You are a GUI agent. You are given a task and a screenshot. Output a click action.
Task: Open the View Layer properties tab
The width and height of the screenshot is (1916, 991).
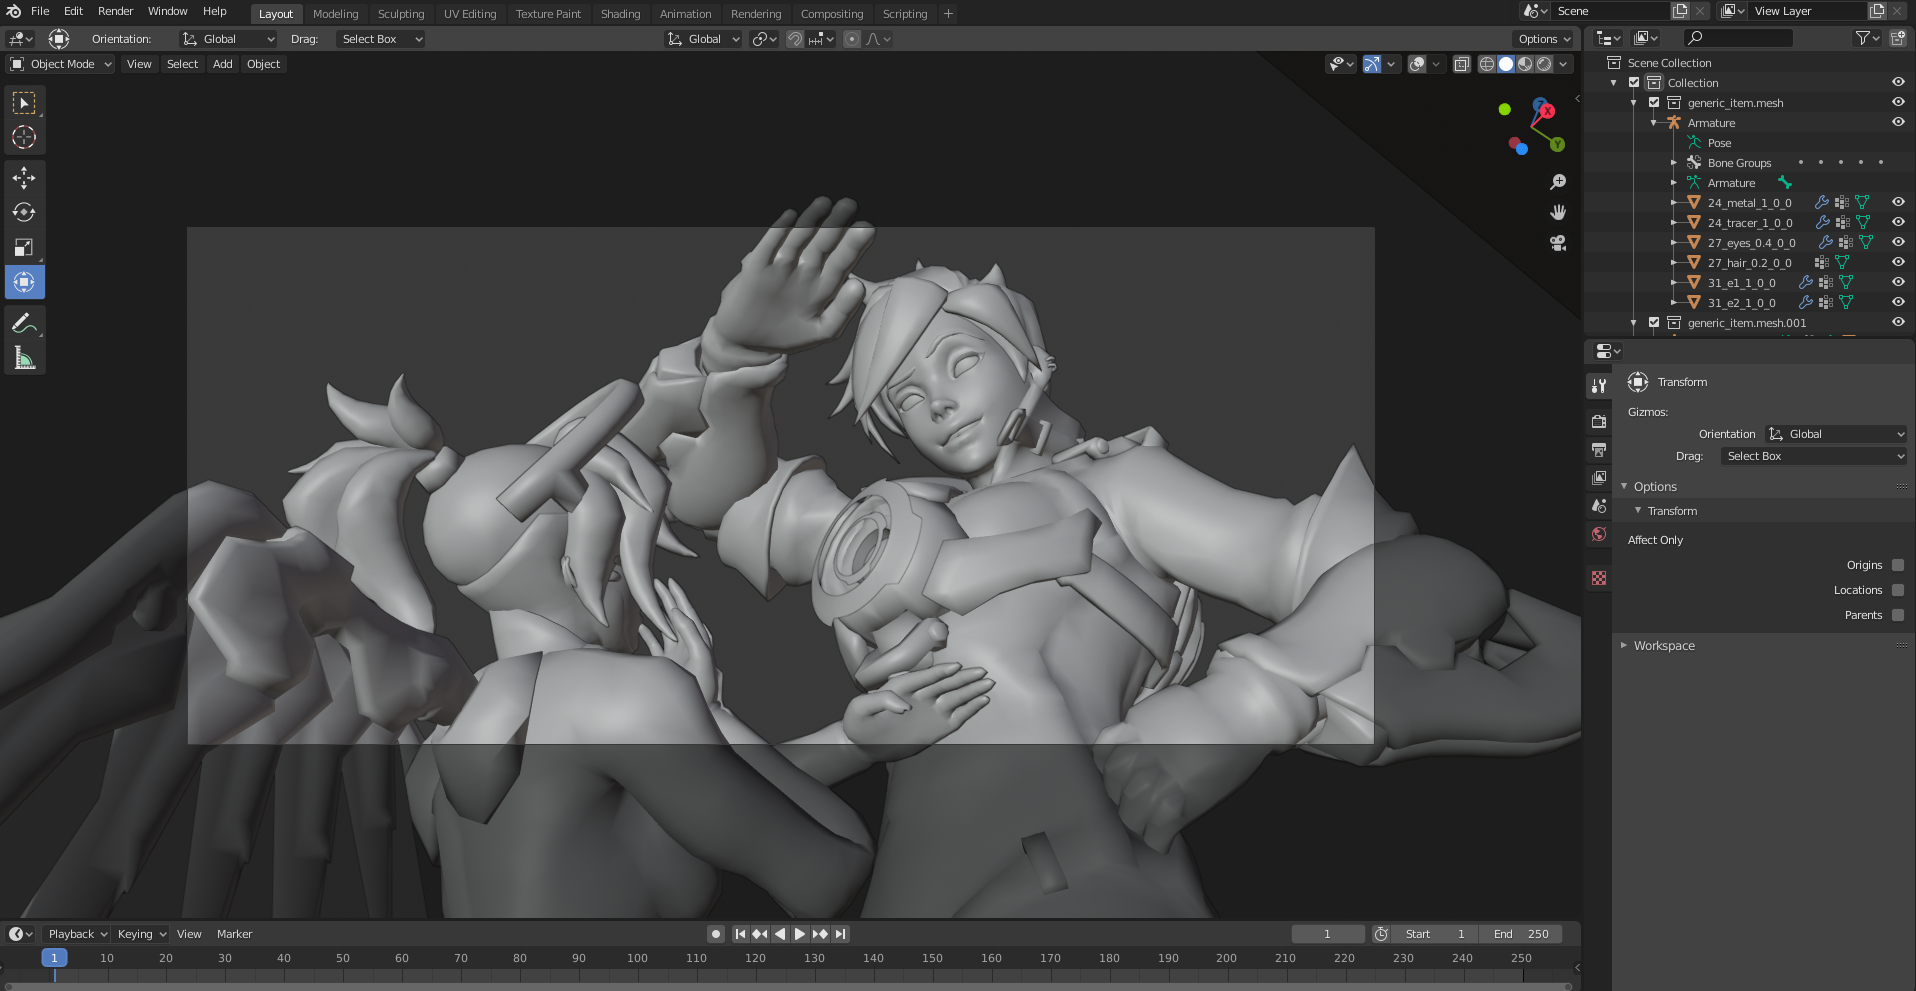[1599, 478]
